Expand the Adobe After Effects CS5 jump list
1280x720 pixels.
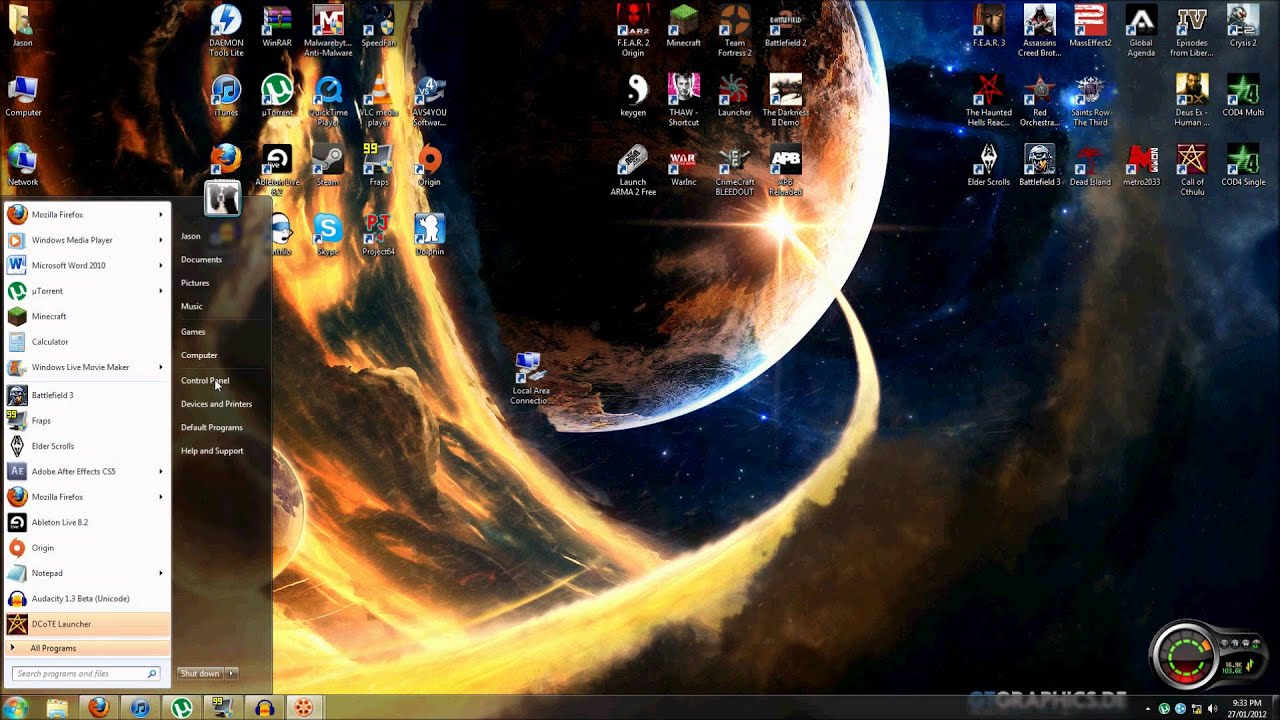tap(160, 471)
